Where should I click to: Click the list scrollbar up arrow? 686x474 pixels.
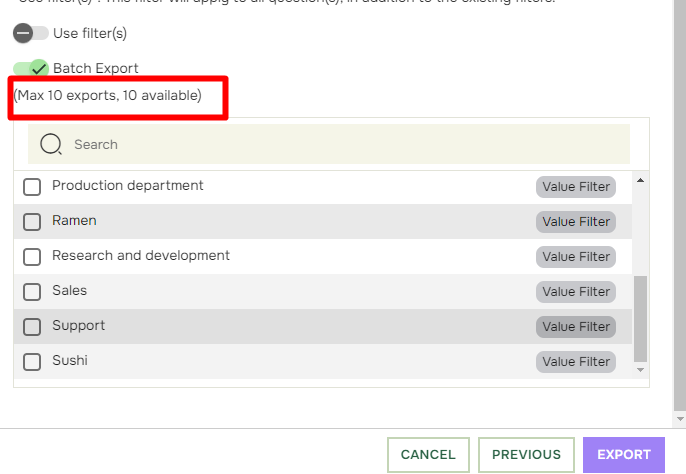(640, 180)
